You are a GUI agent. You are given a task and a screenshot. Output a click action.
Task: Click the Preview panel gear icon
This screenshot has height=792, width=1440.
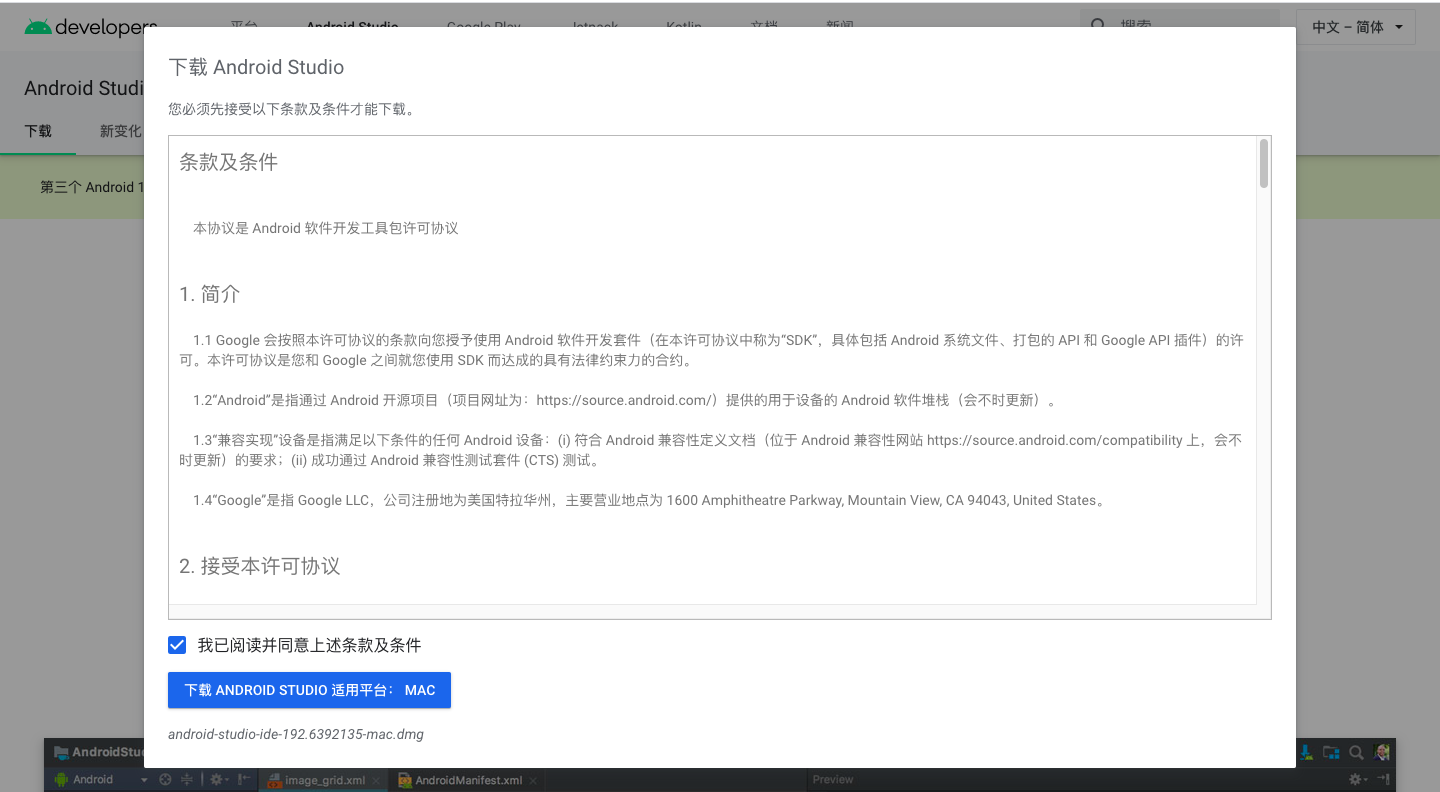click(1356, 779)
